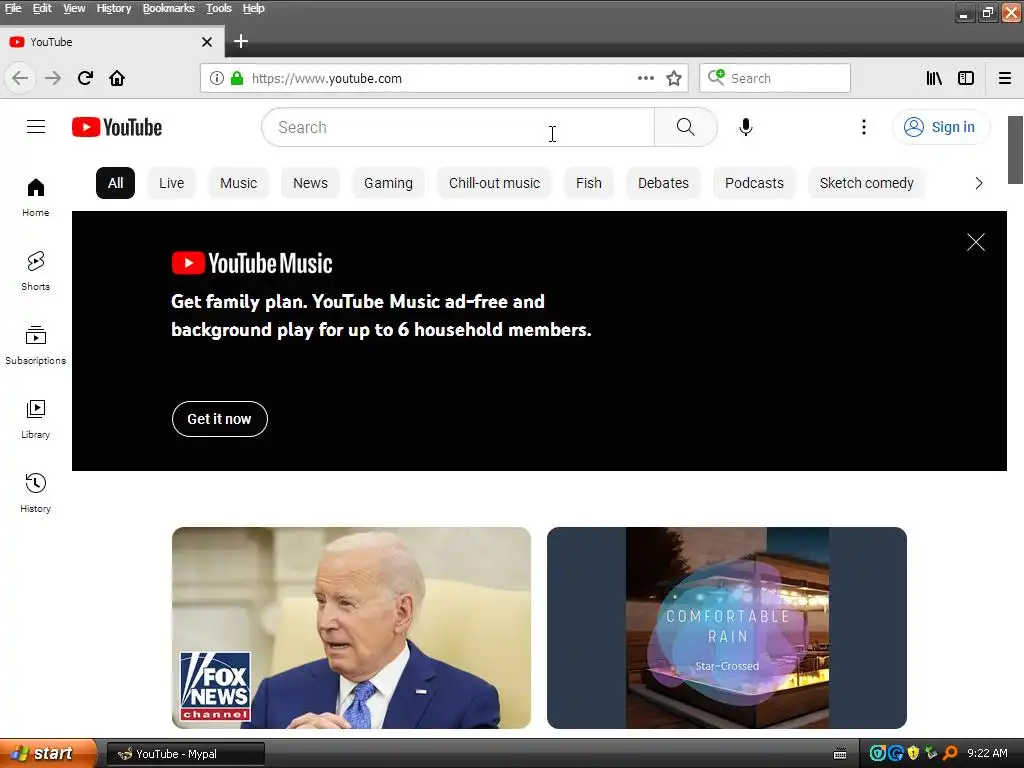Select the Chill-out music chip
The width and height of the screenshot is (1024, 768).
494,183
